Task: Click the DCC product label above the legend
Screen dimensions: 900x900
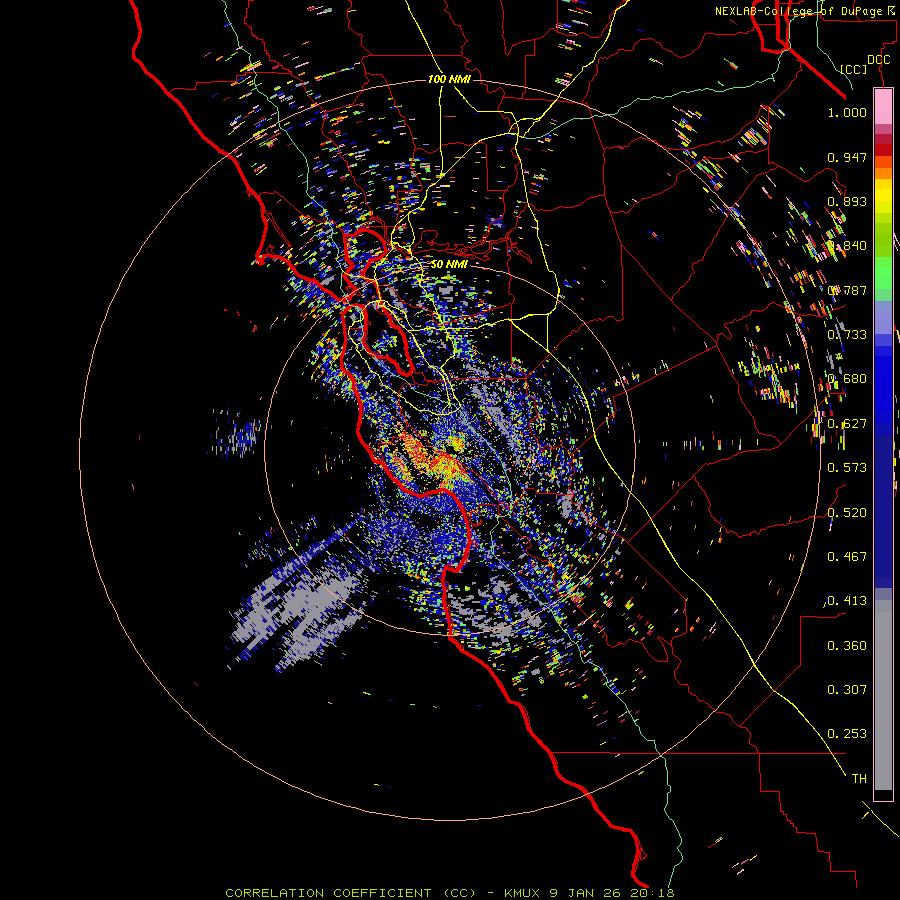Action: (x=878, y=60)
